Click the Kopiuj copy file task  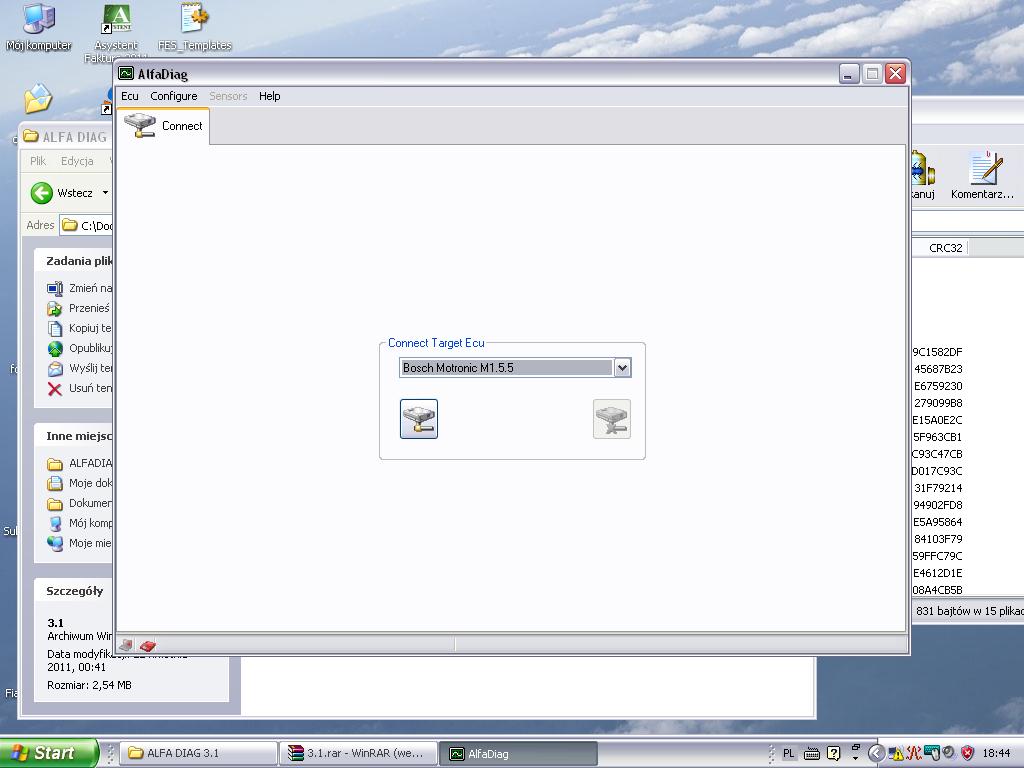pyautogui.click(x=79, y=328)
